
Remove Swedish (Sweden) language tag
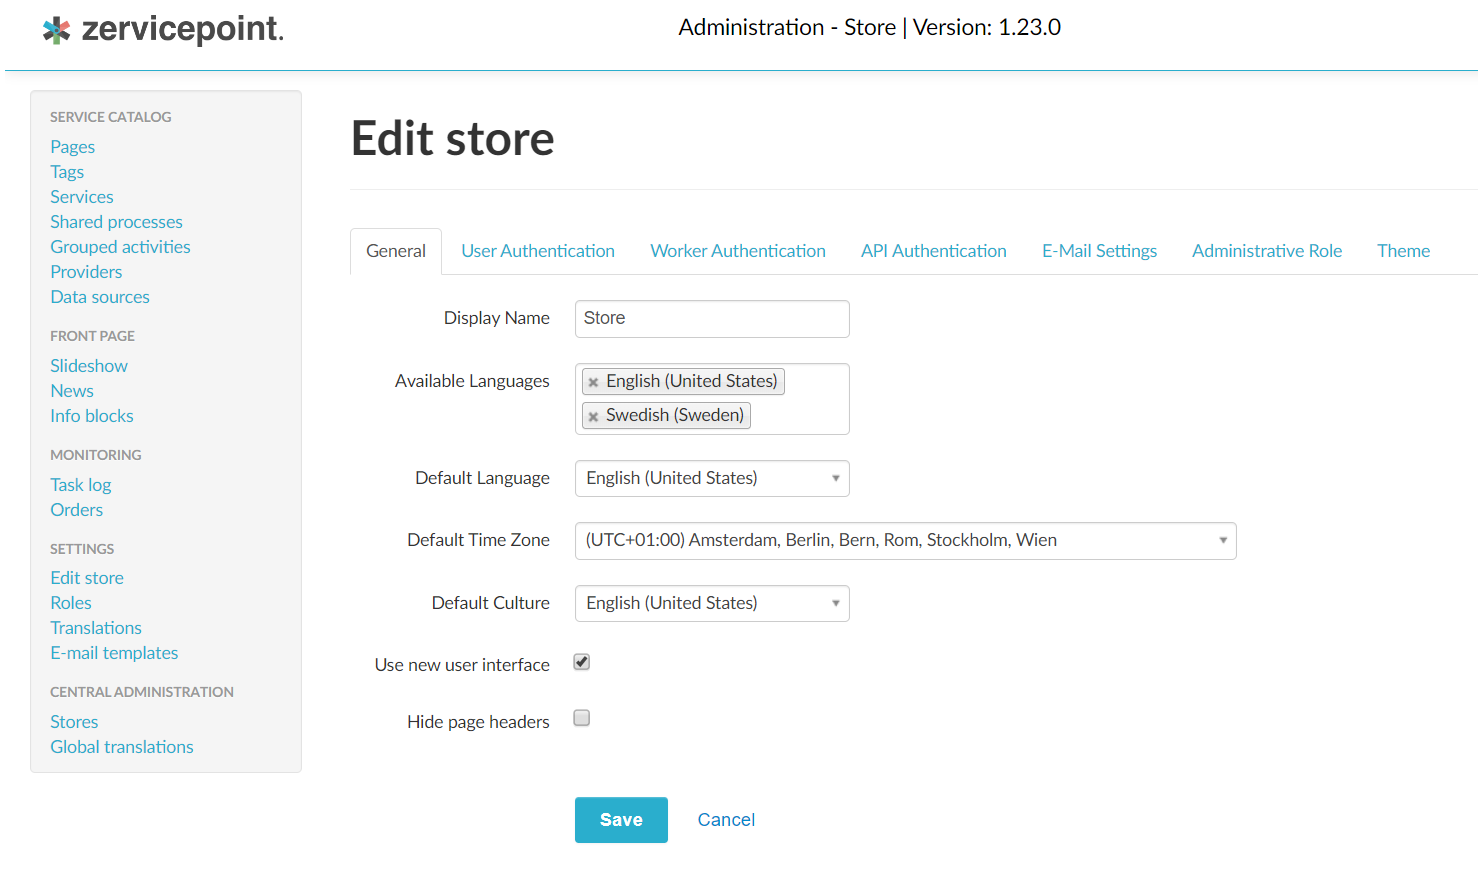(593, 416)
